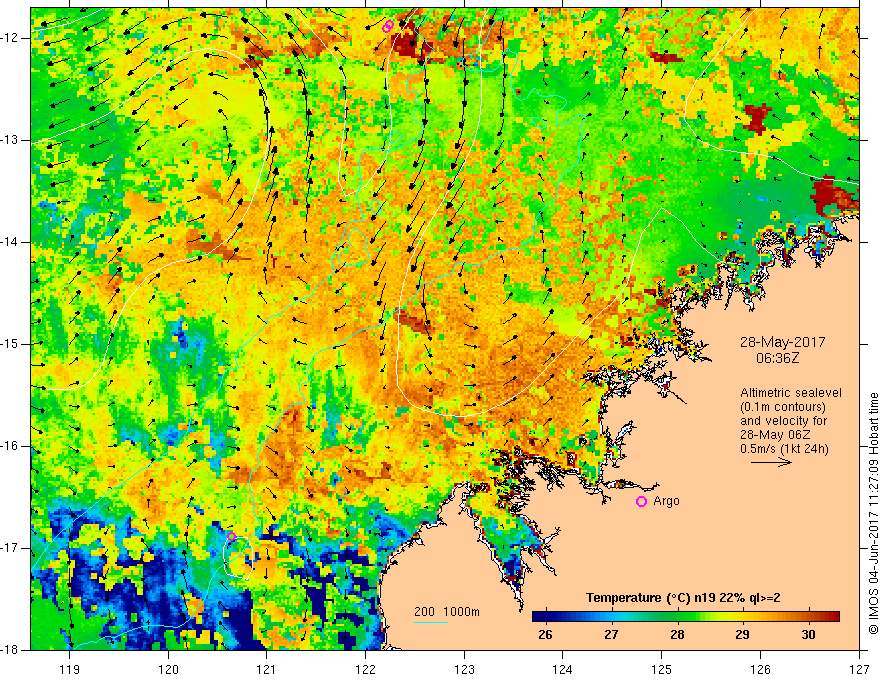
Task: Click the 'Altimetric sealevel' caption line
Action: click(x=791, y=393)
